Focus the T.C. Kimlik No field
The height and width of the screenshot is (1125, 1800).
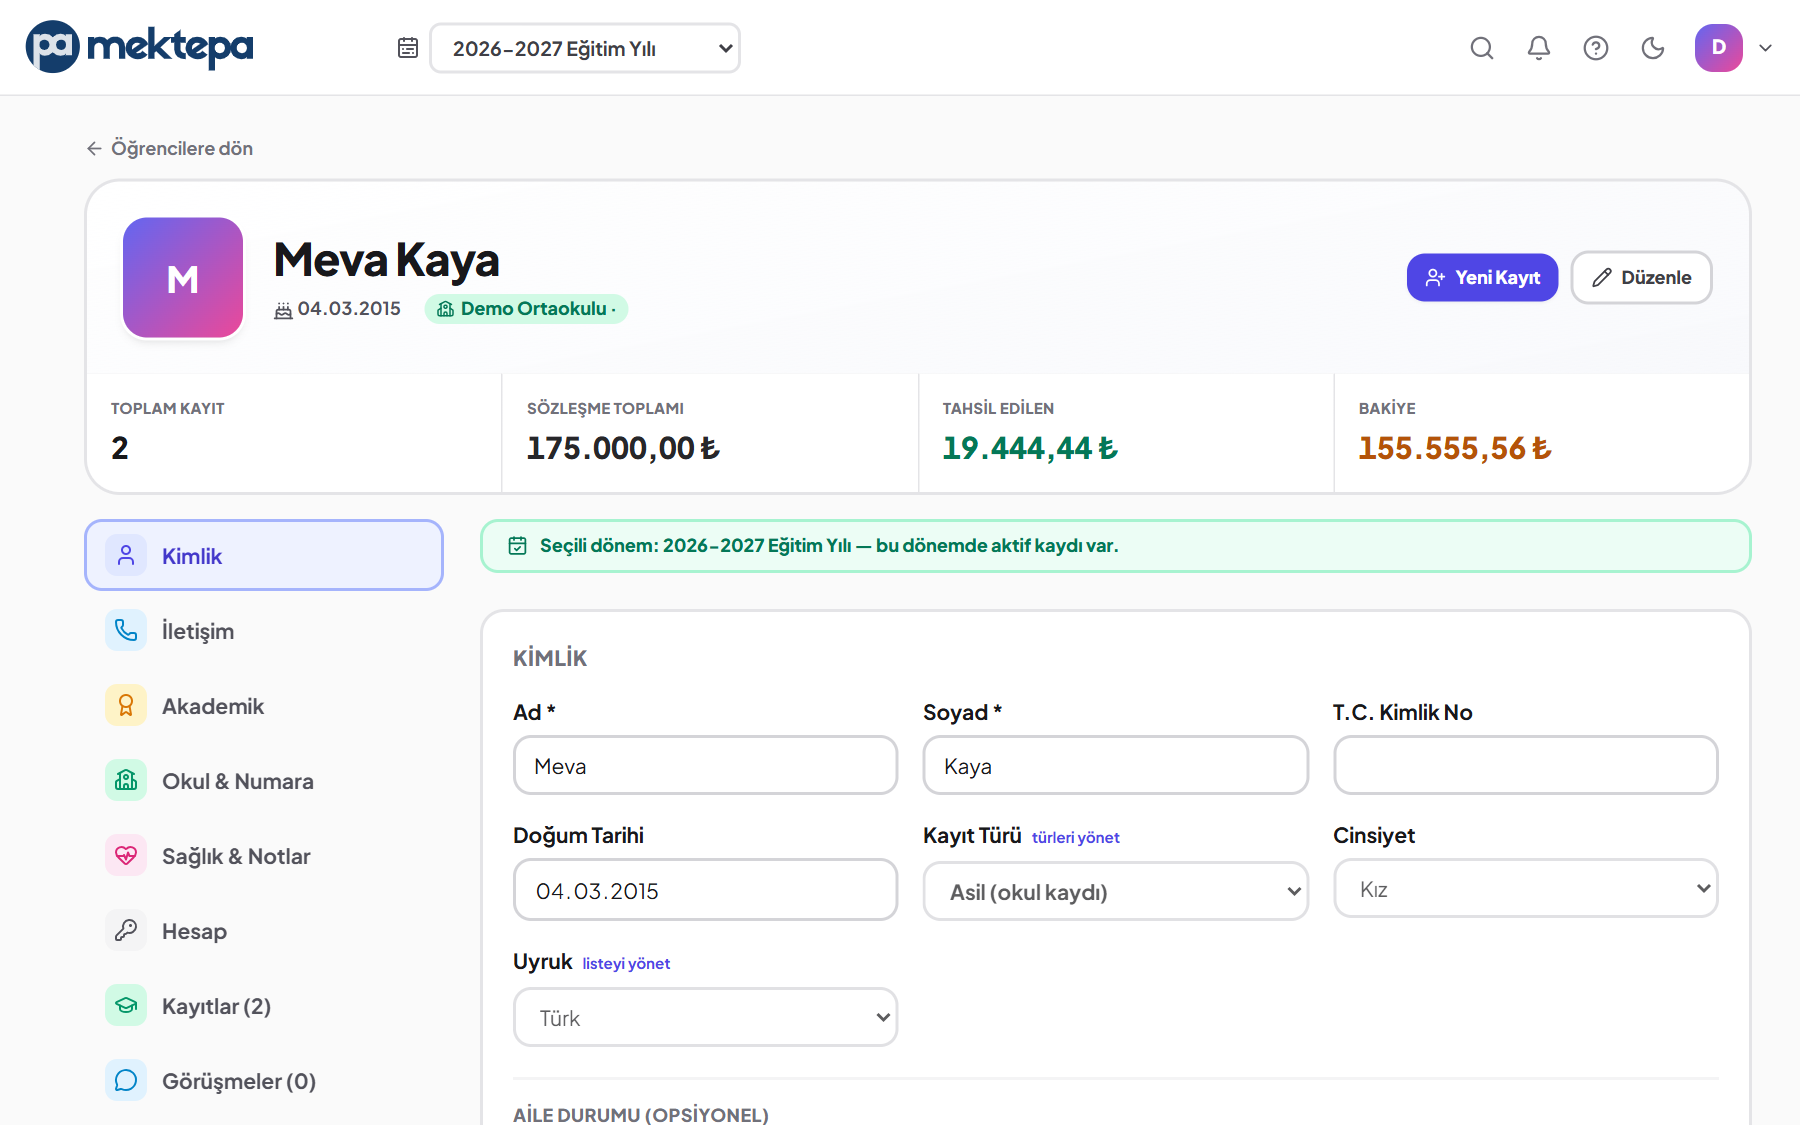(1526, 765)
